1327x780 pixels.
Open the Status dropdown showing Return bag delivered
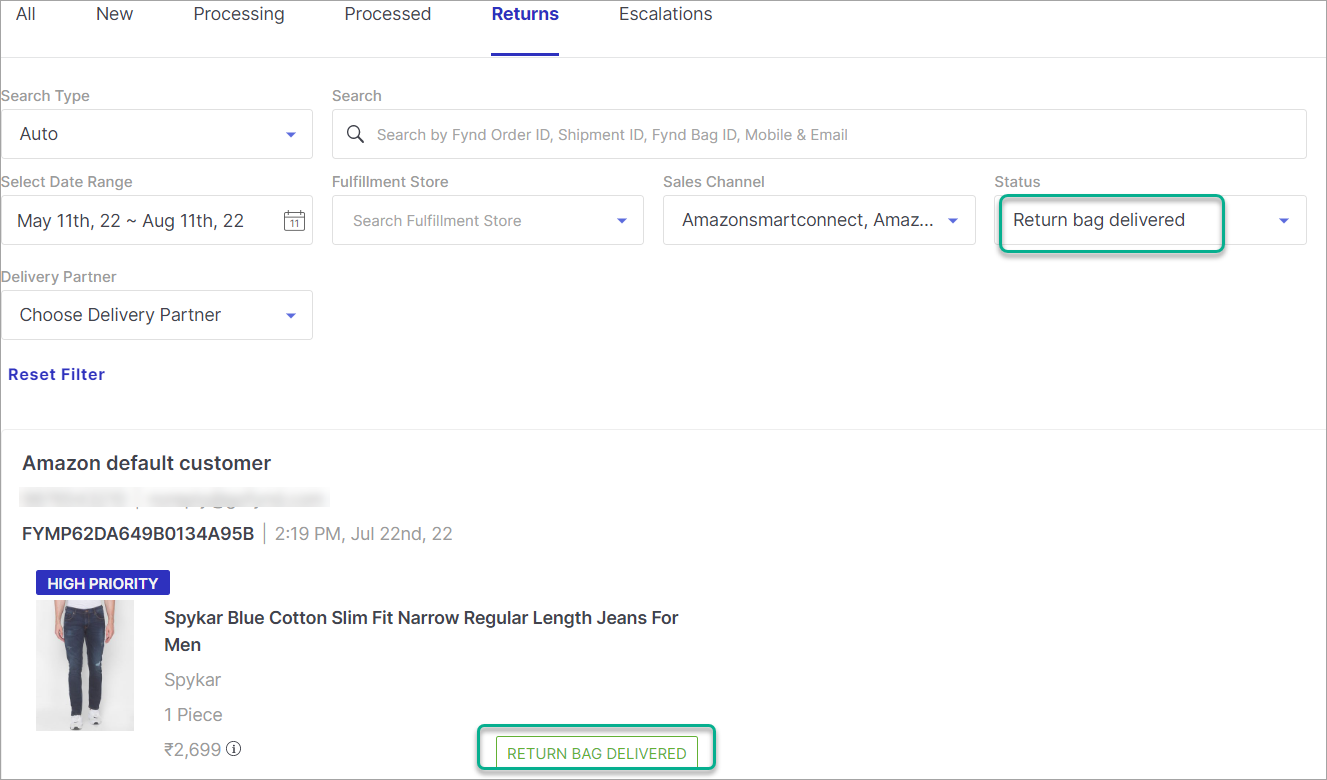[1110, 220]
